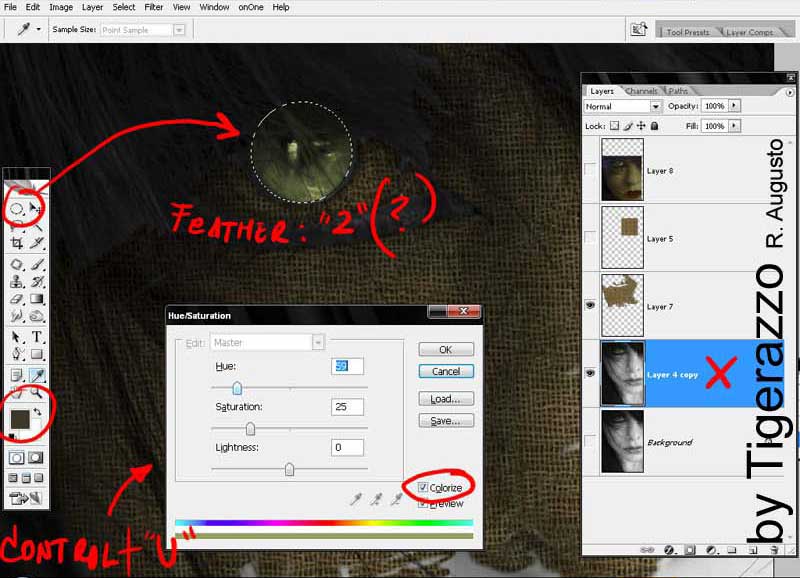Select the Dodge tool

(36, 316)
